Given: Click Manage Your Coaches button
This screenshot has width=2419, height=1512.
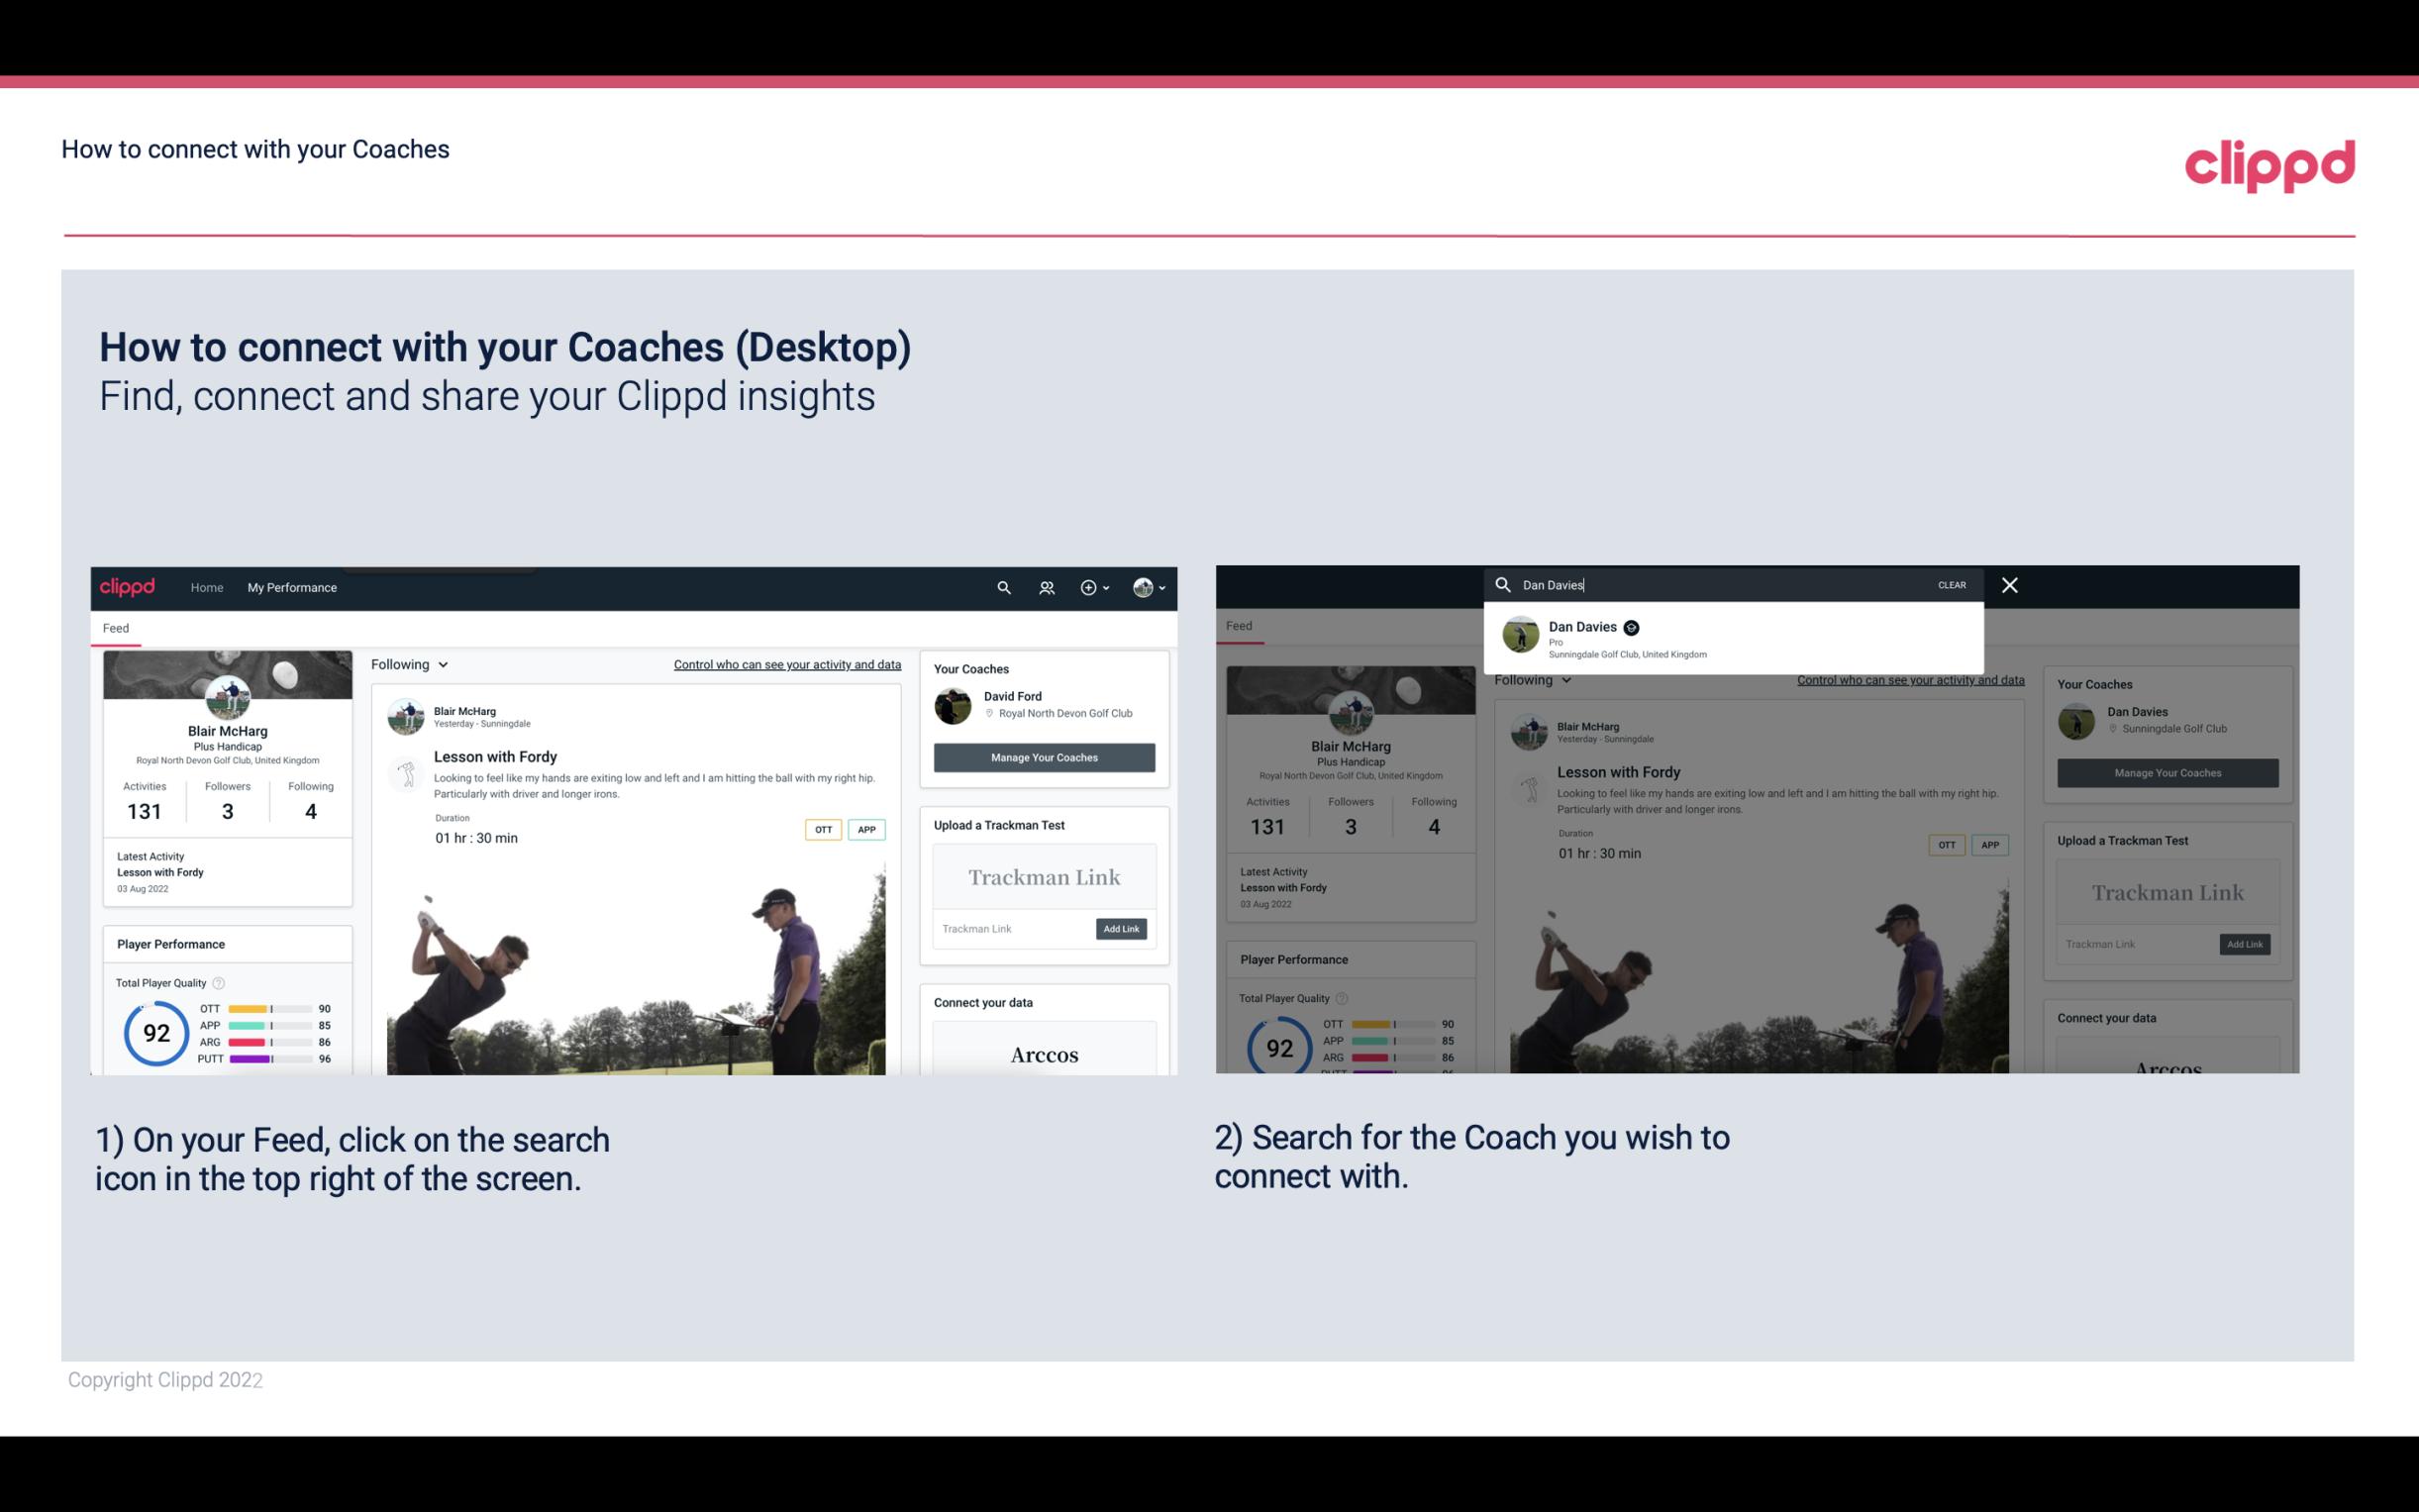Looking at the screenshot, I should (x=1042, y=756).
